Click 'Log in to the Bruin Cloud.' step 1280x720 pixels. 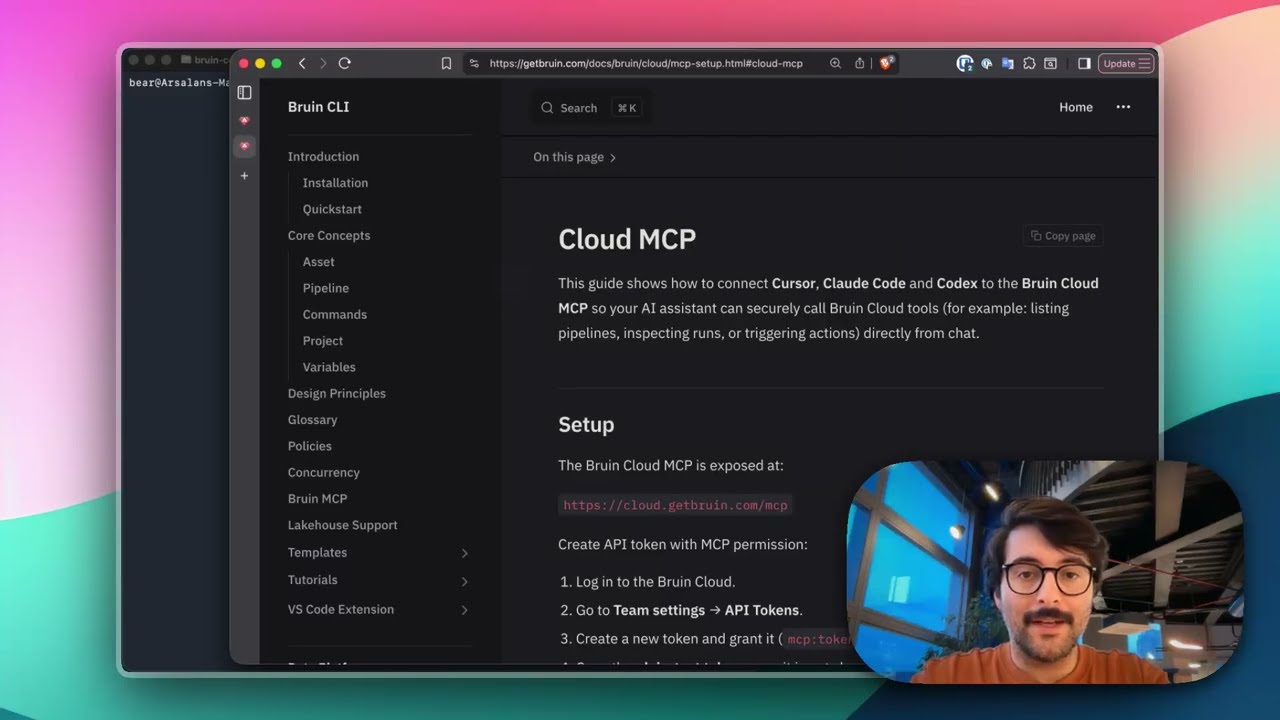tap(655, 582)
